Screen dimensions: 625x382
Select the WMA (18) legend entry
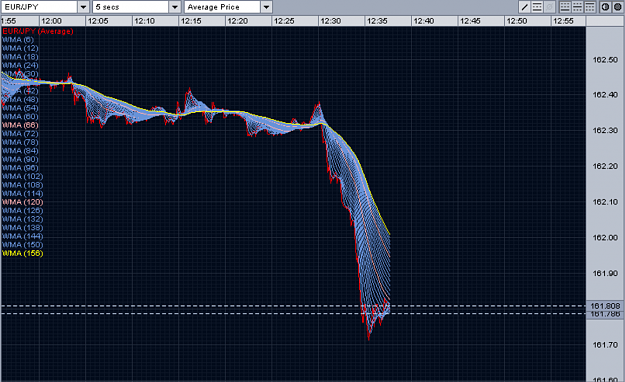[20, 57]
